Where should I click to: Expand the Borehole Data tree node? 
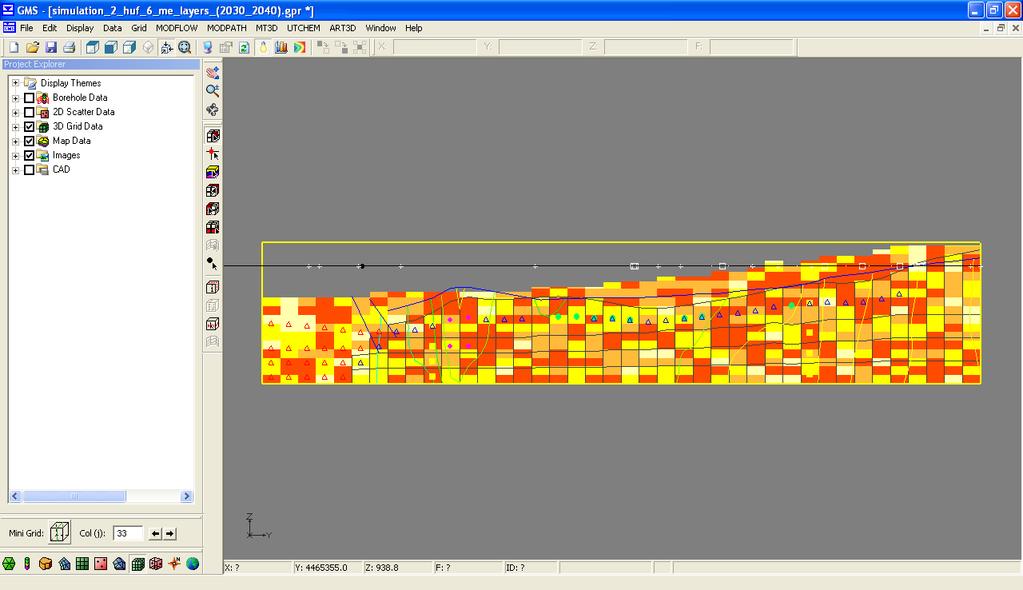pyautogui.click(x=16, y=98)
